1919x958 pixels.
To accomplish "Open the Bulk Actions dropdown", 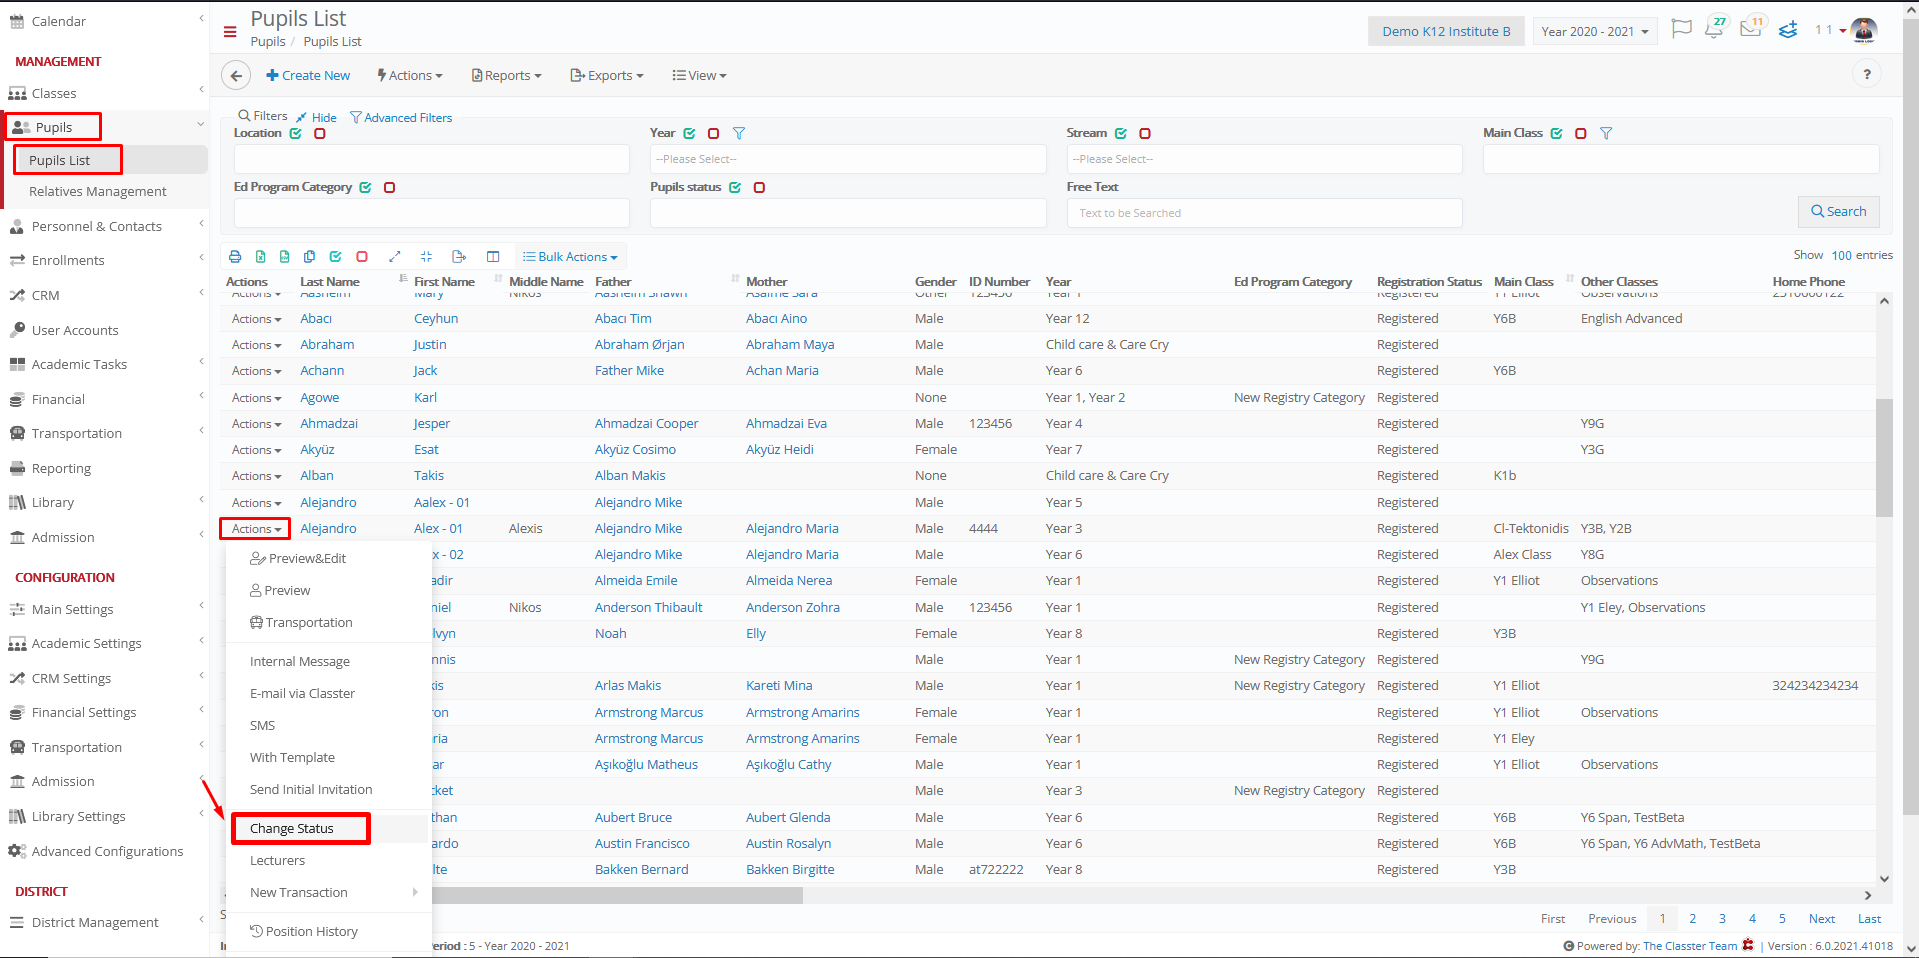I will (571, 257).
